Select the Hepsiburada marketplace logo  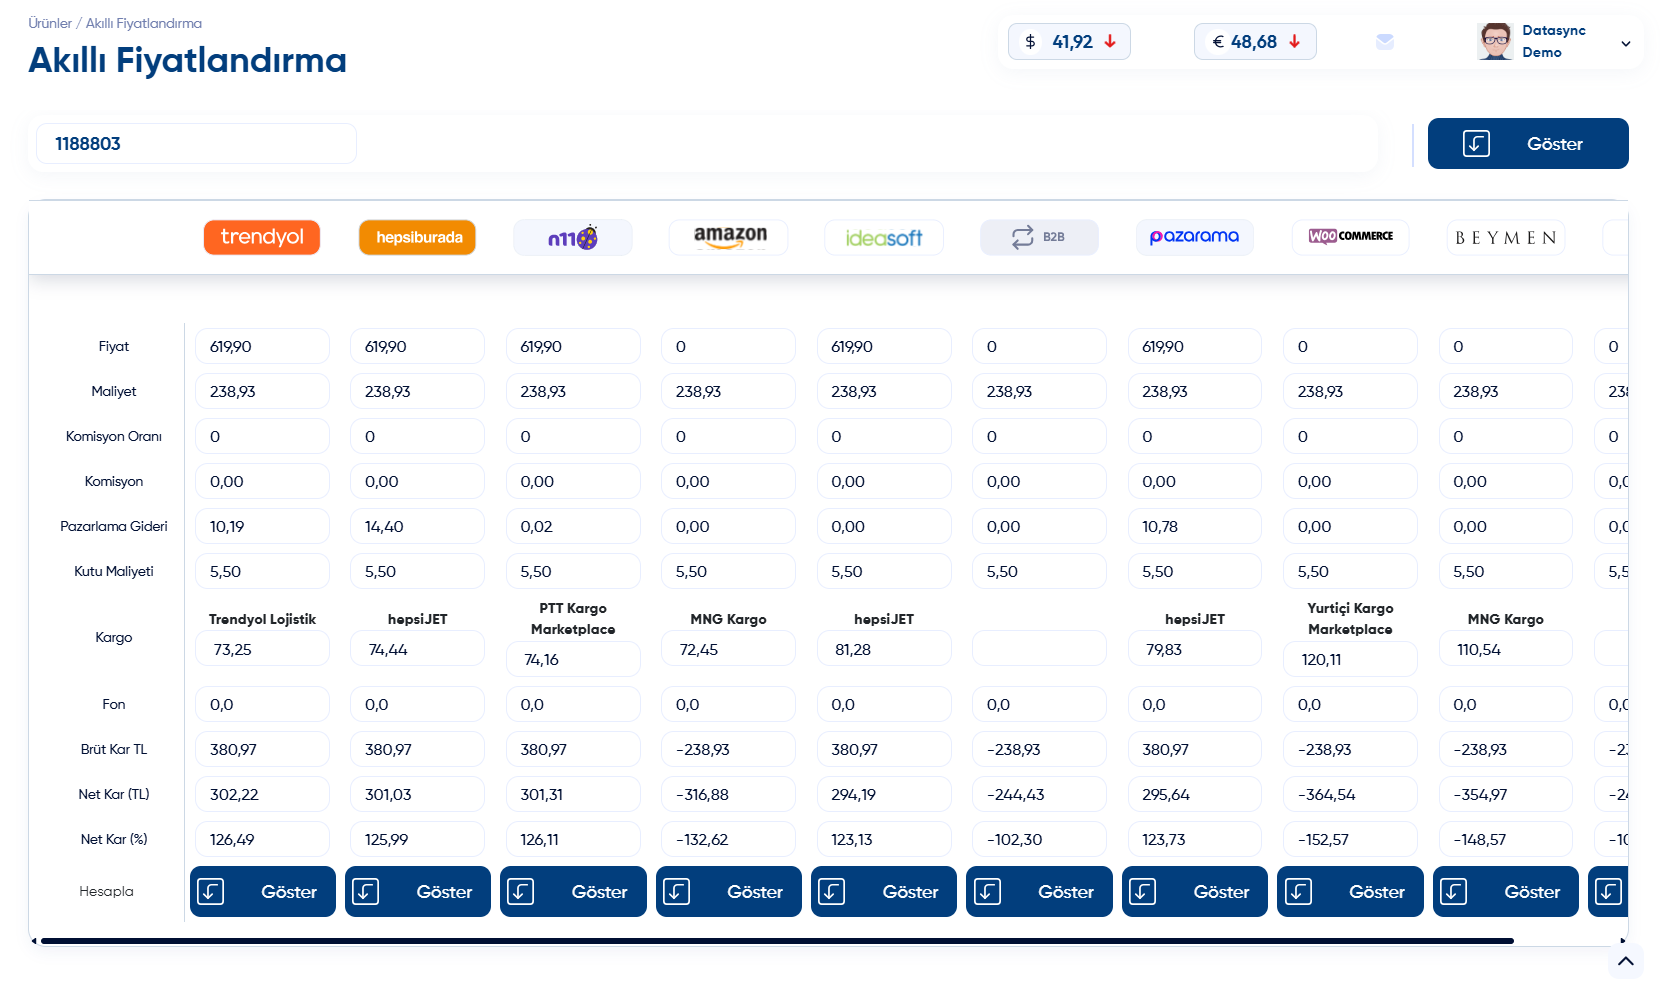[418, 237]
